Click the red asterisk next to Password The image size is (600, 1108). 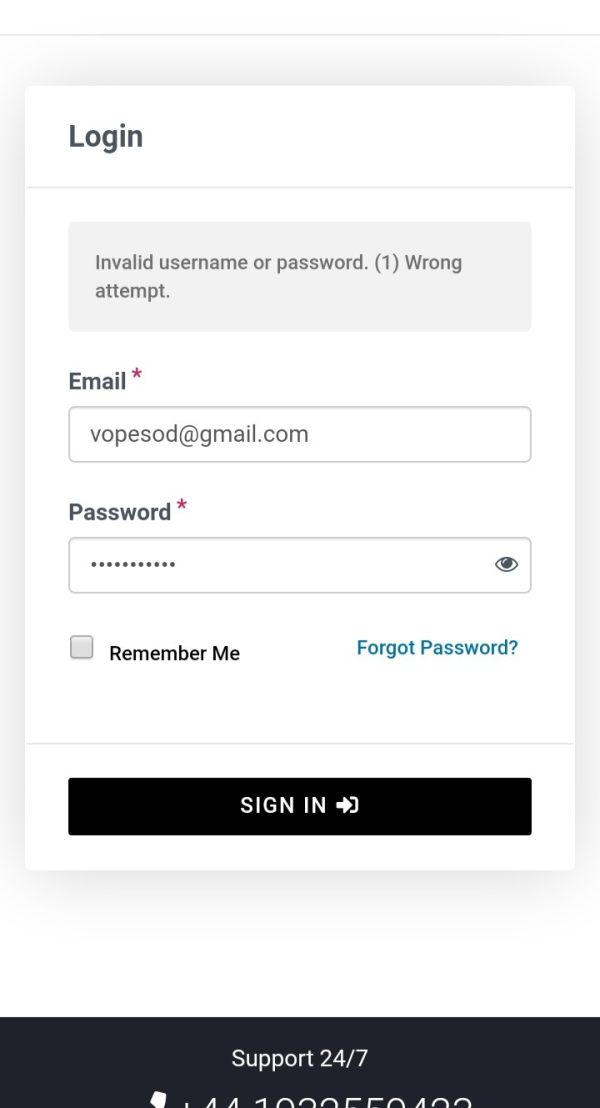(x=182, y=505)
